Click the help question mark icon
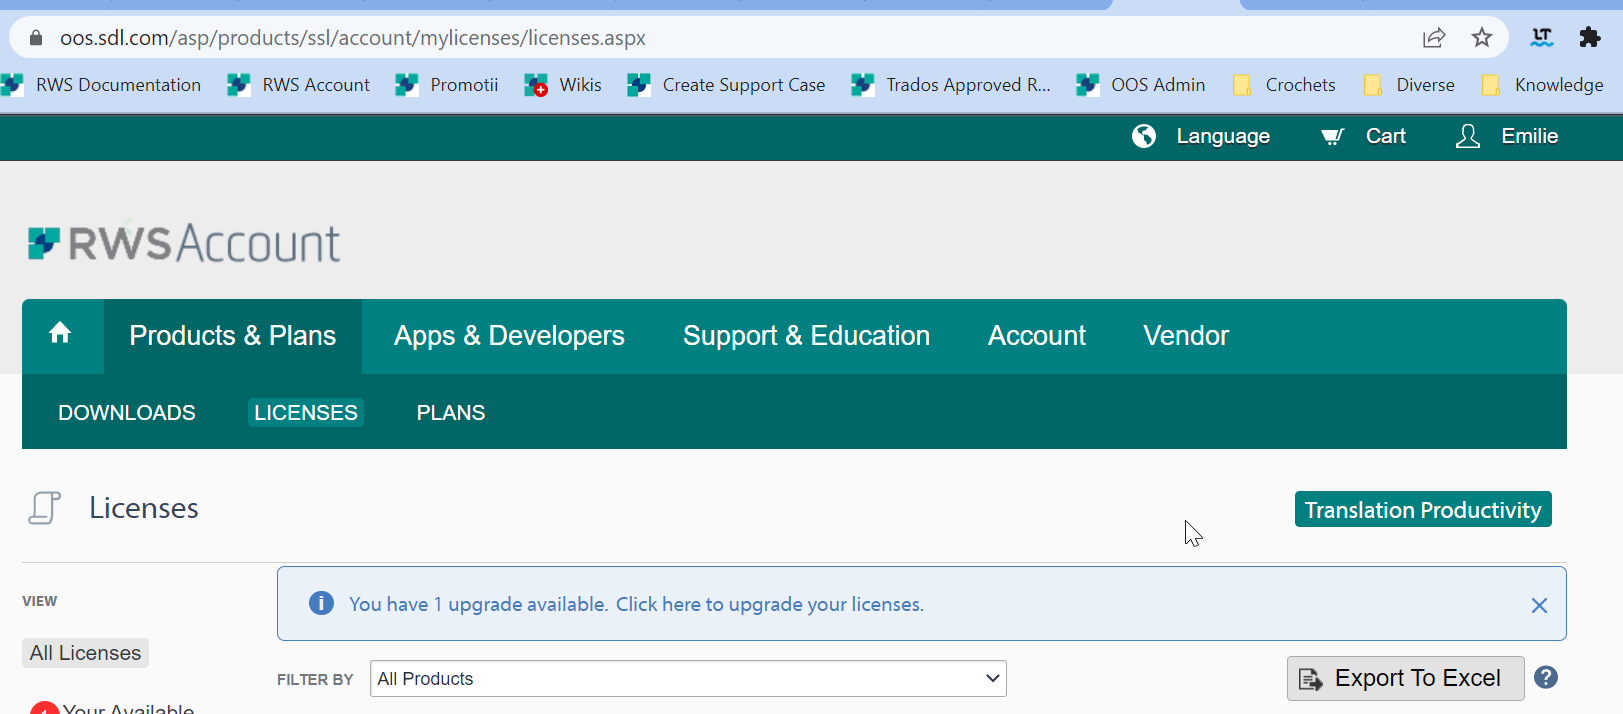 coord(1546,677)
